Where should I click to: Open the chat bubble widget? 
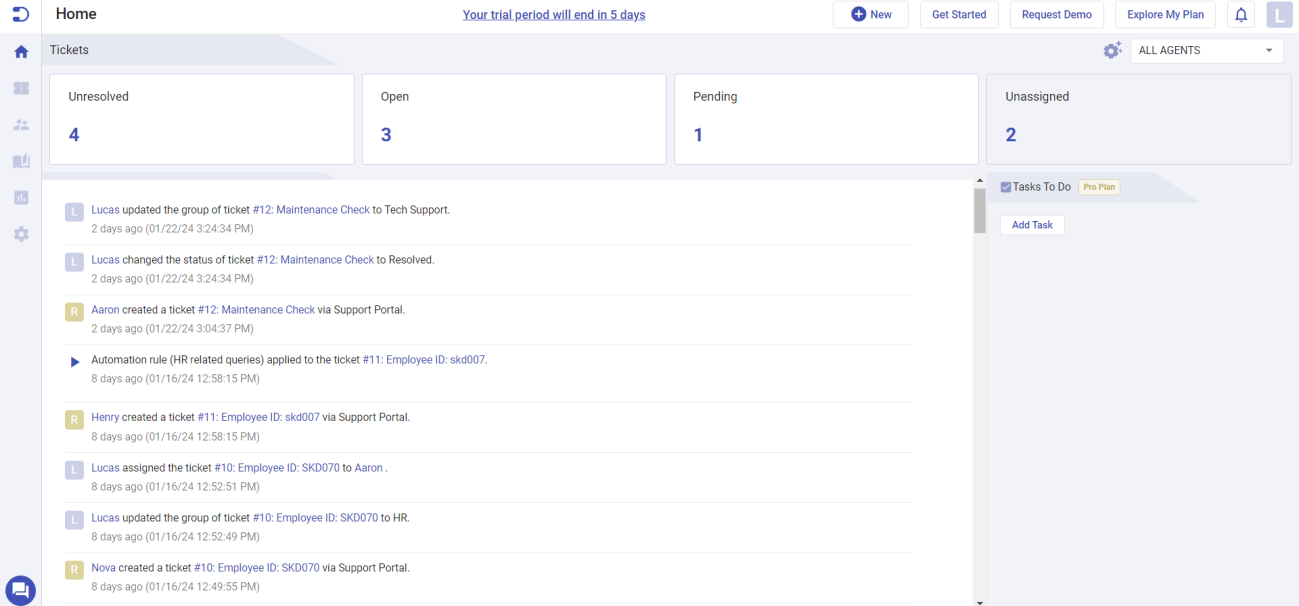click(x=20, y=589)
